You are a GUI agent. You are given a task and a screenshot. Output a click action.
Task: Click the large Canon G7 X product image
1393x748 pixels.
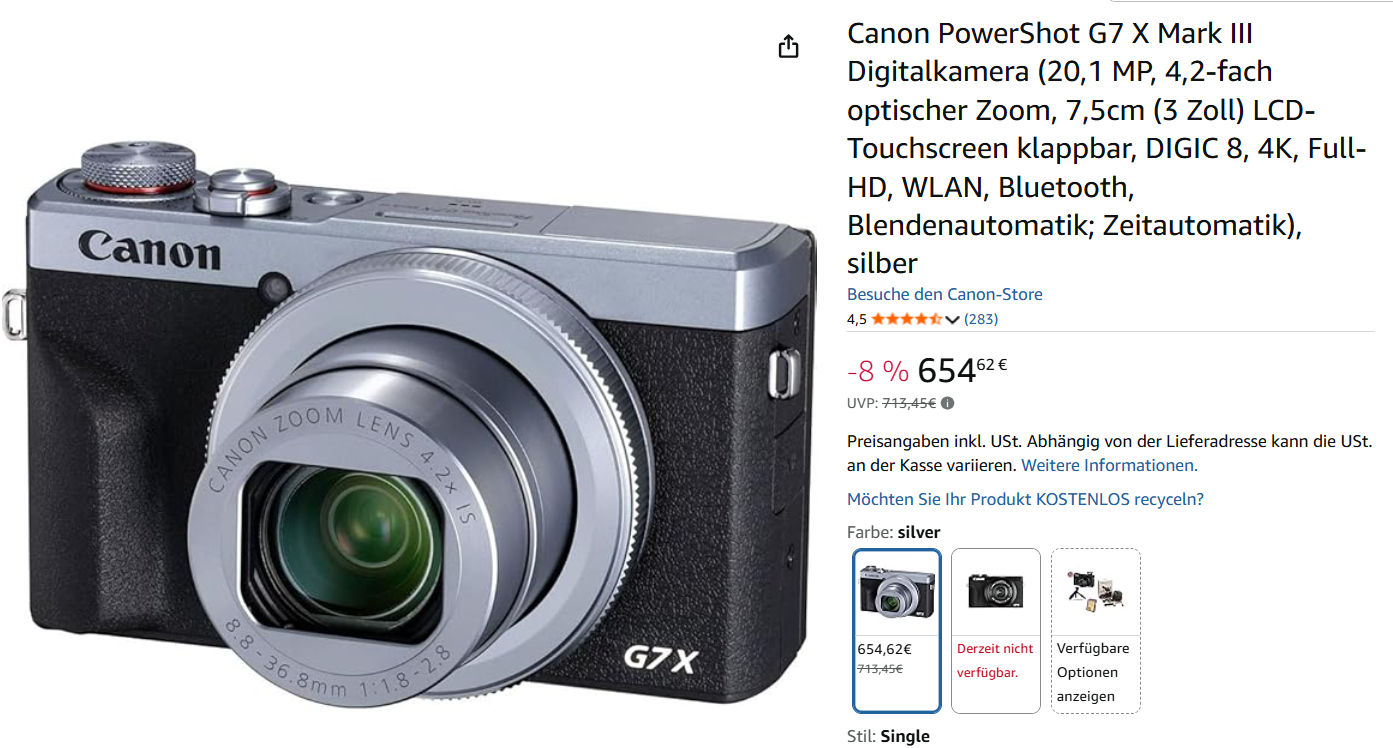410,420
